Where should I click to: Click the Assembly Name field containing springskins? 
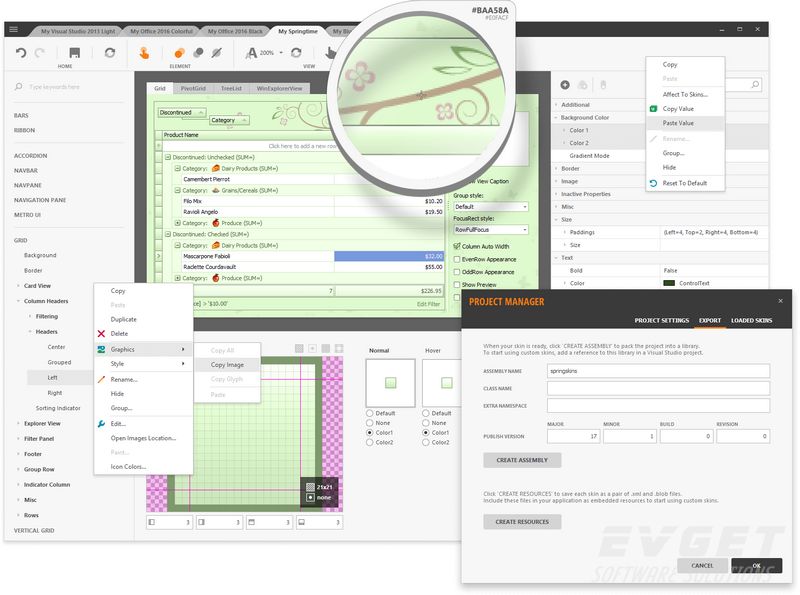(658, 371)
